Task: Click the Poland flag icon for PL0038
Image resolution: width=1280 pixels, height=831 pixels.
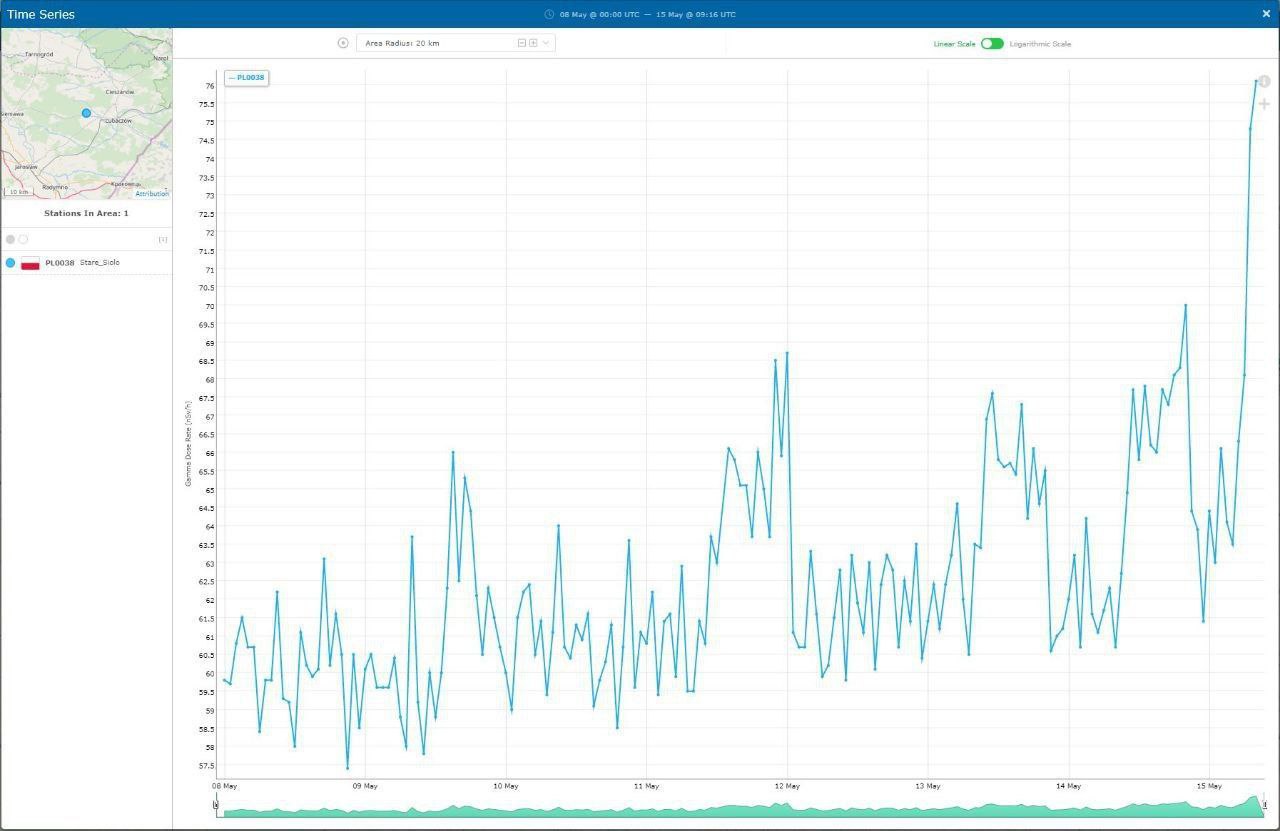Action: tap(30, 263)
